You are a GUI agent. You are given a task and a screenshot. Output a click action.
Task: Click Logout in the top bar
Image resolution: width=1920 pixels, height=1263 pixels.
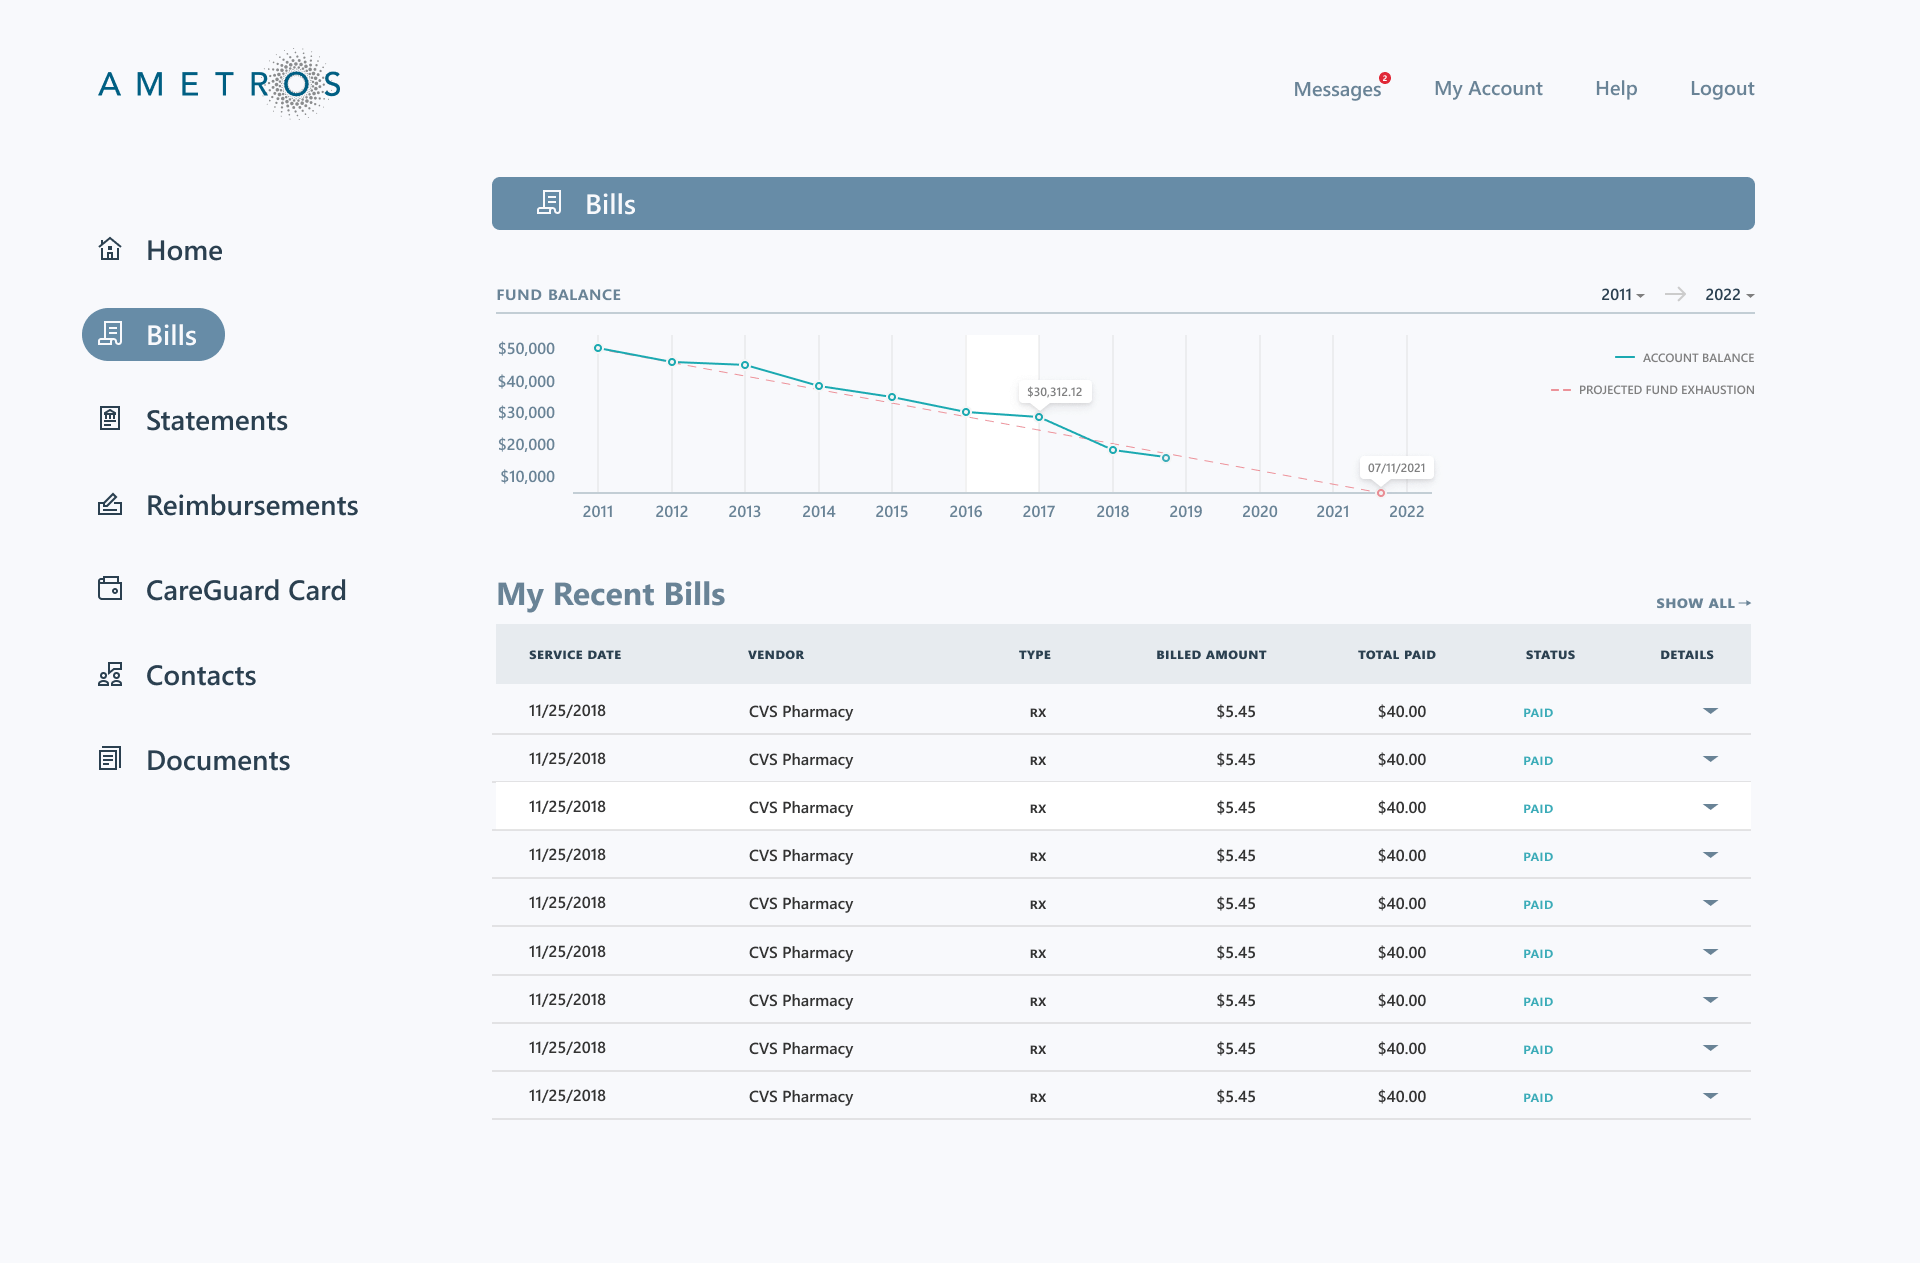(1722, 88)
